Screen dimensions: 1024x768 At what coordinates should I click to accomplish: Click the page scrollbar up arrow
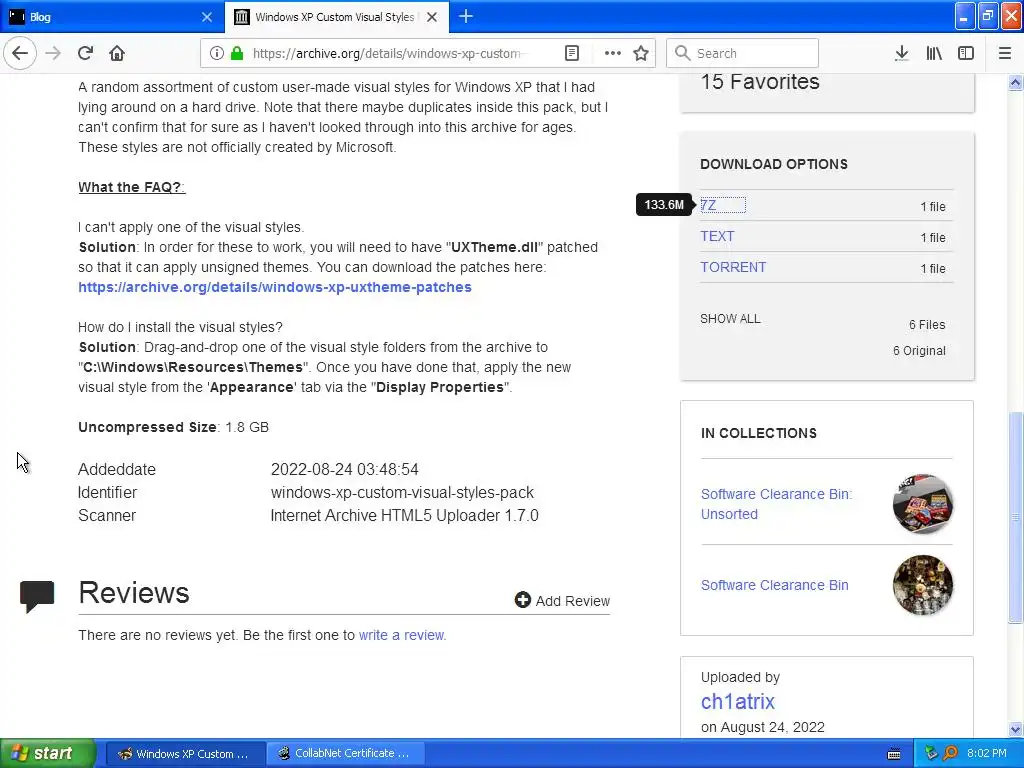[x=1015, y=82]
